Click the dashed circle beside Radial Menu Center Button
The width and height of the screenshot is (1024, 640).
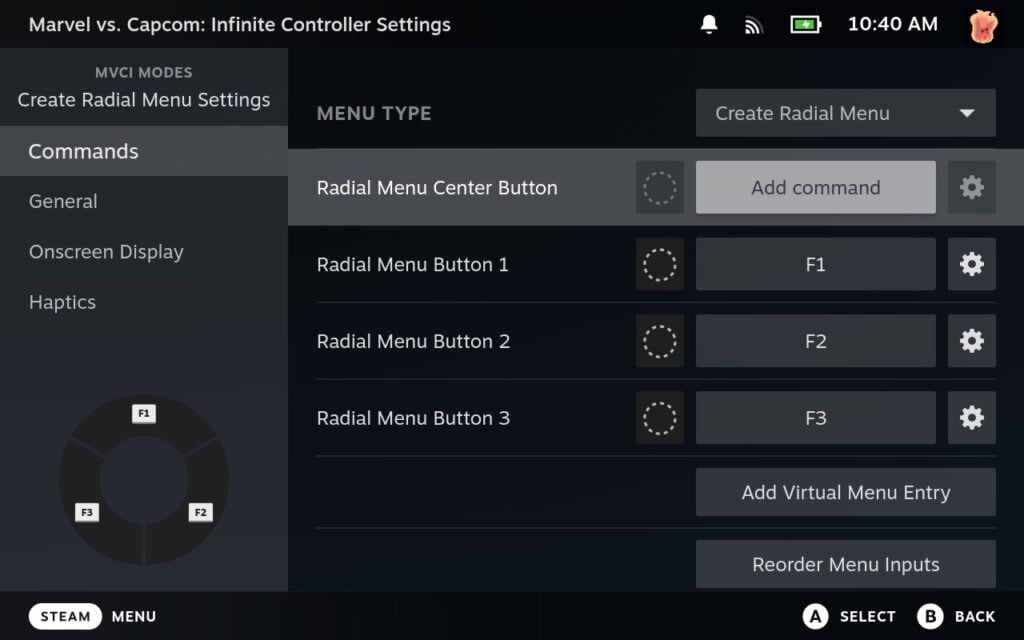pos(659,187)
